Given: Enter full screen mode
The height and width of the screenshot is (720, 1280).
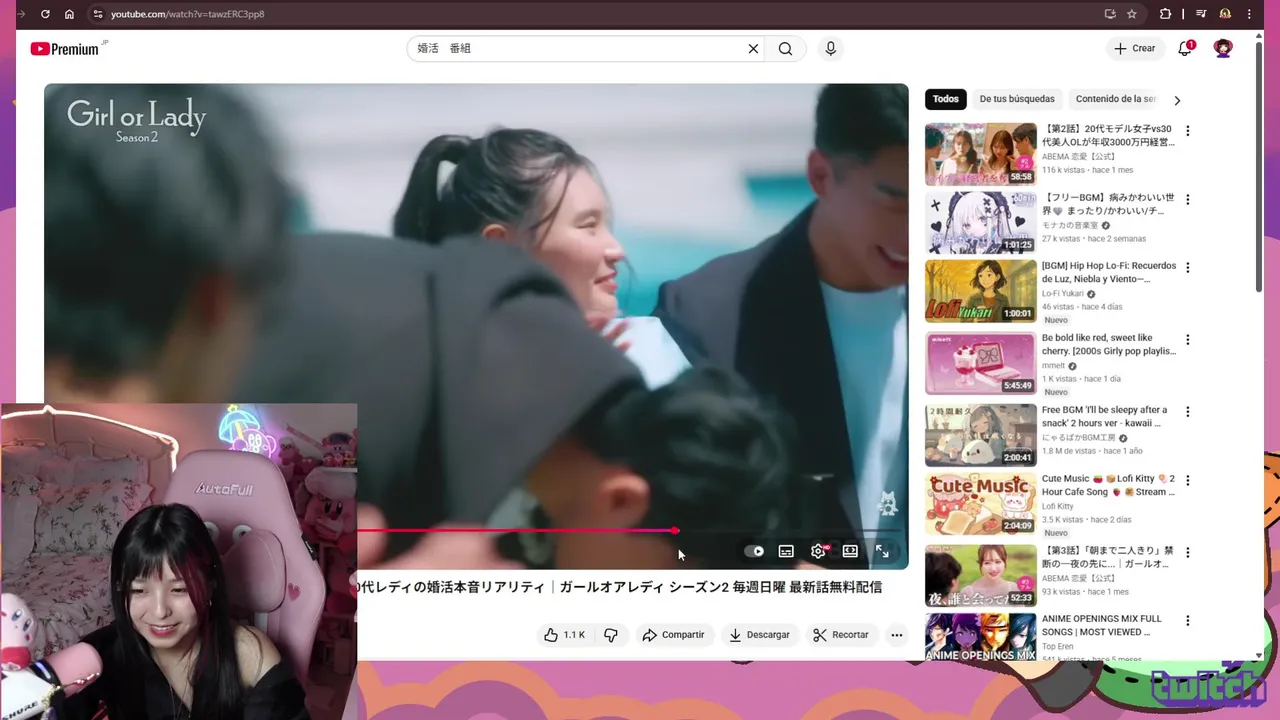Looking at the screenshot, I should 882,551.
